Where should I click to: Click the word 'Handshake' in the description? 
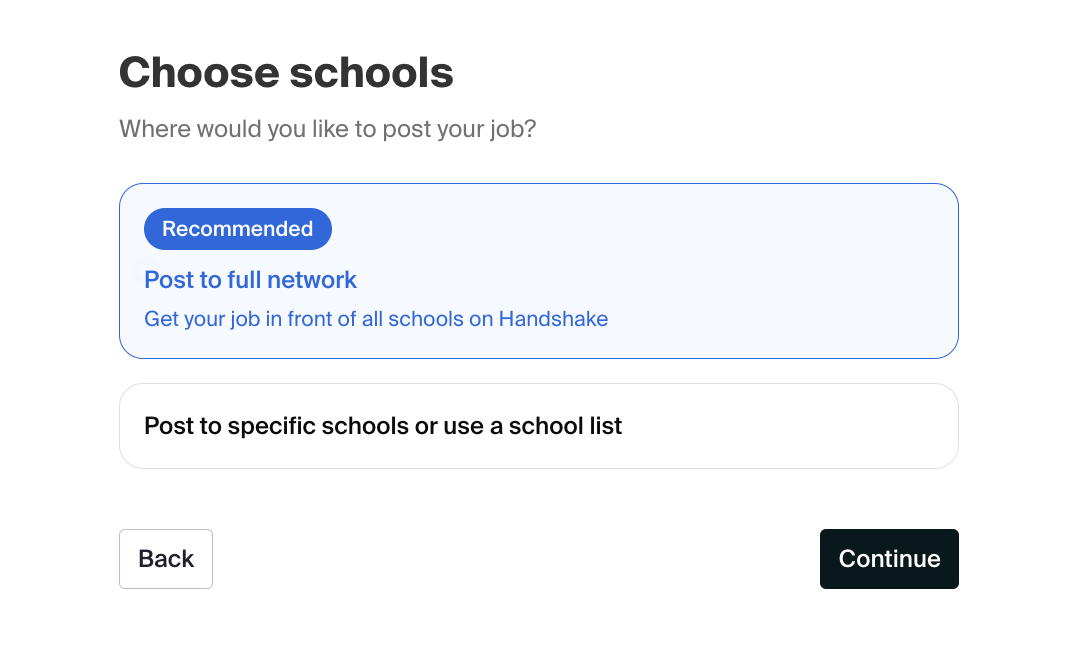click(553, 319)
